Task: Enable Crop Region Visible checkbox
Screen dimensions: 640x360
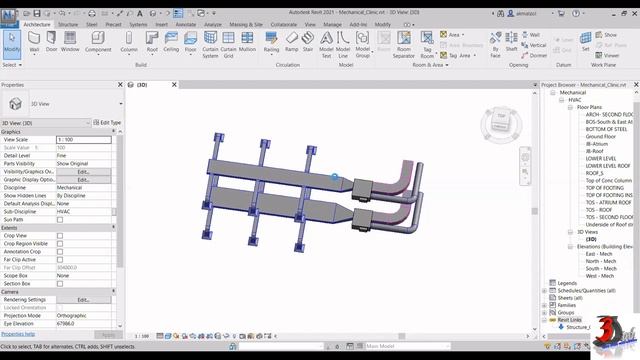Action: (60, 244)
